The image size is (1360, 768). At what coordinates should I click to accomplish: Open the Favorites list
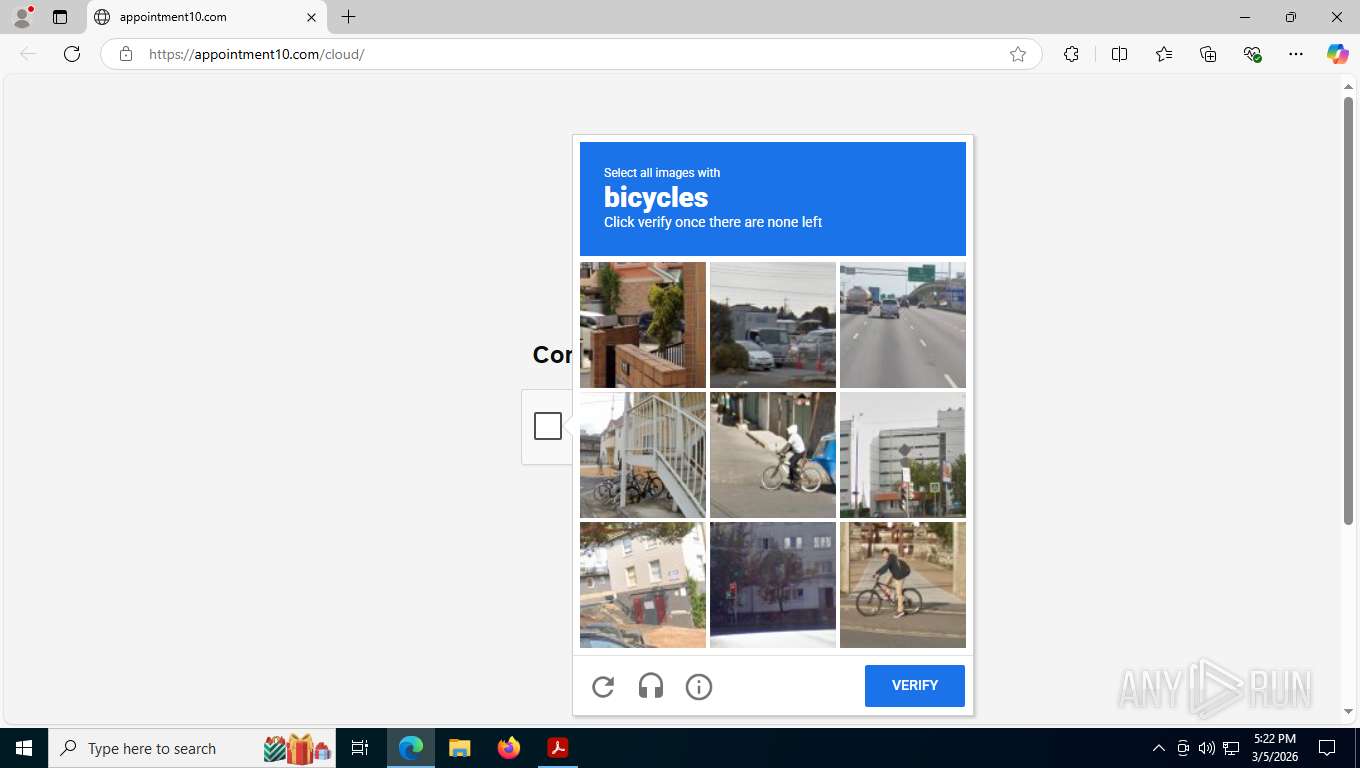tap(1164, 54)
